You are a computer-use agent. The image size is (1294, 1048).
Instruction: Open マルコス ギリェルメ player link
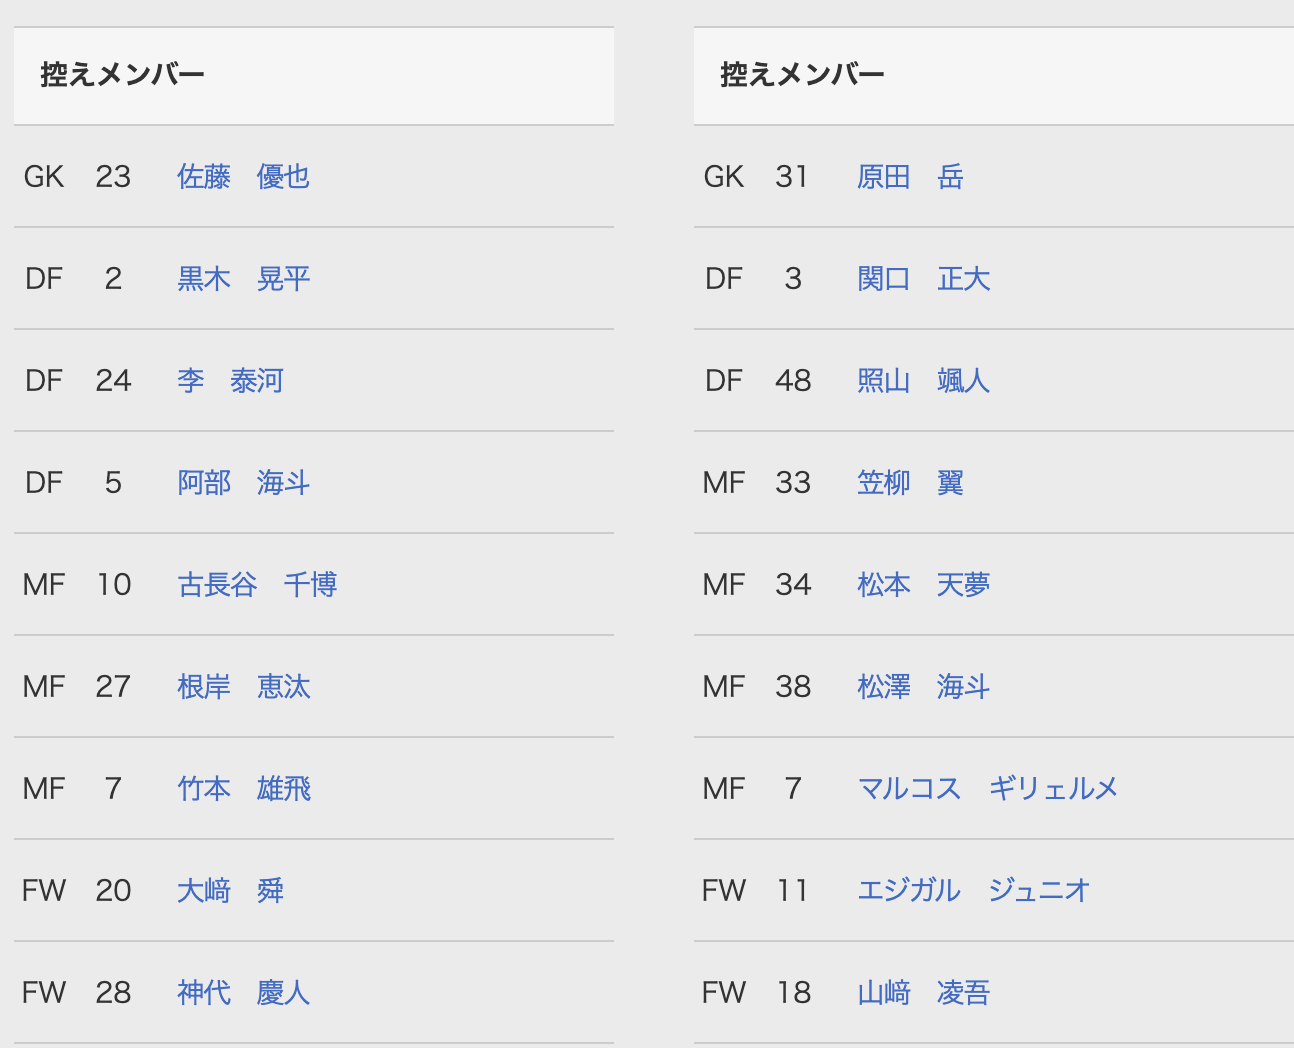click(987, 789)
